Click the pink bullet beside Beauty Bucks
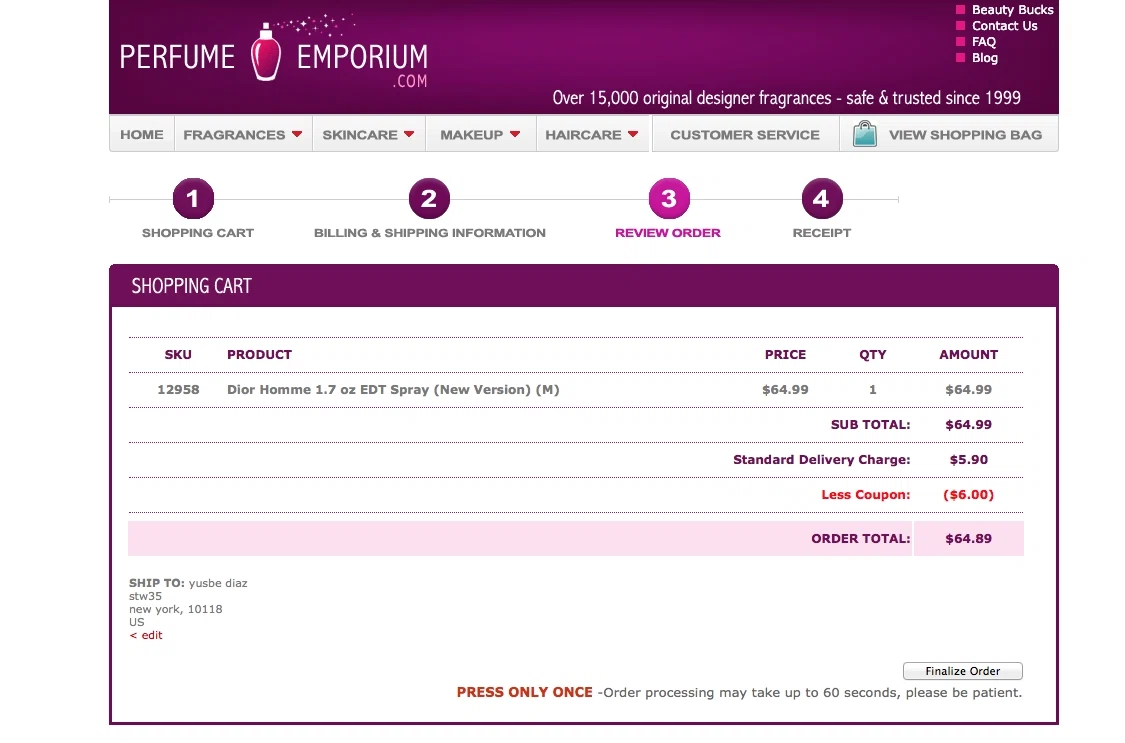Viewport: 1125px width, 743px height. pos(960,9)
